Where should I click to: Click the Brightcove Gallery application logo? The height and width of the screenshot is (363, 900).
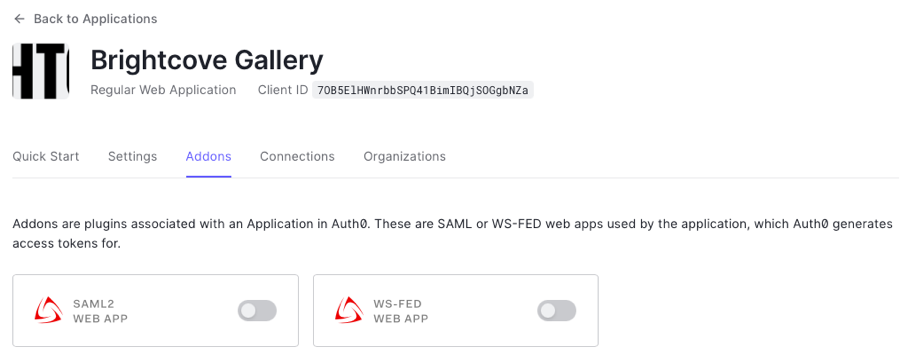(41, 71)
